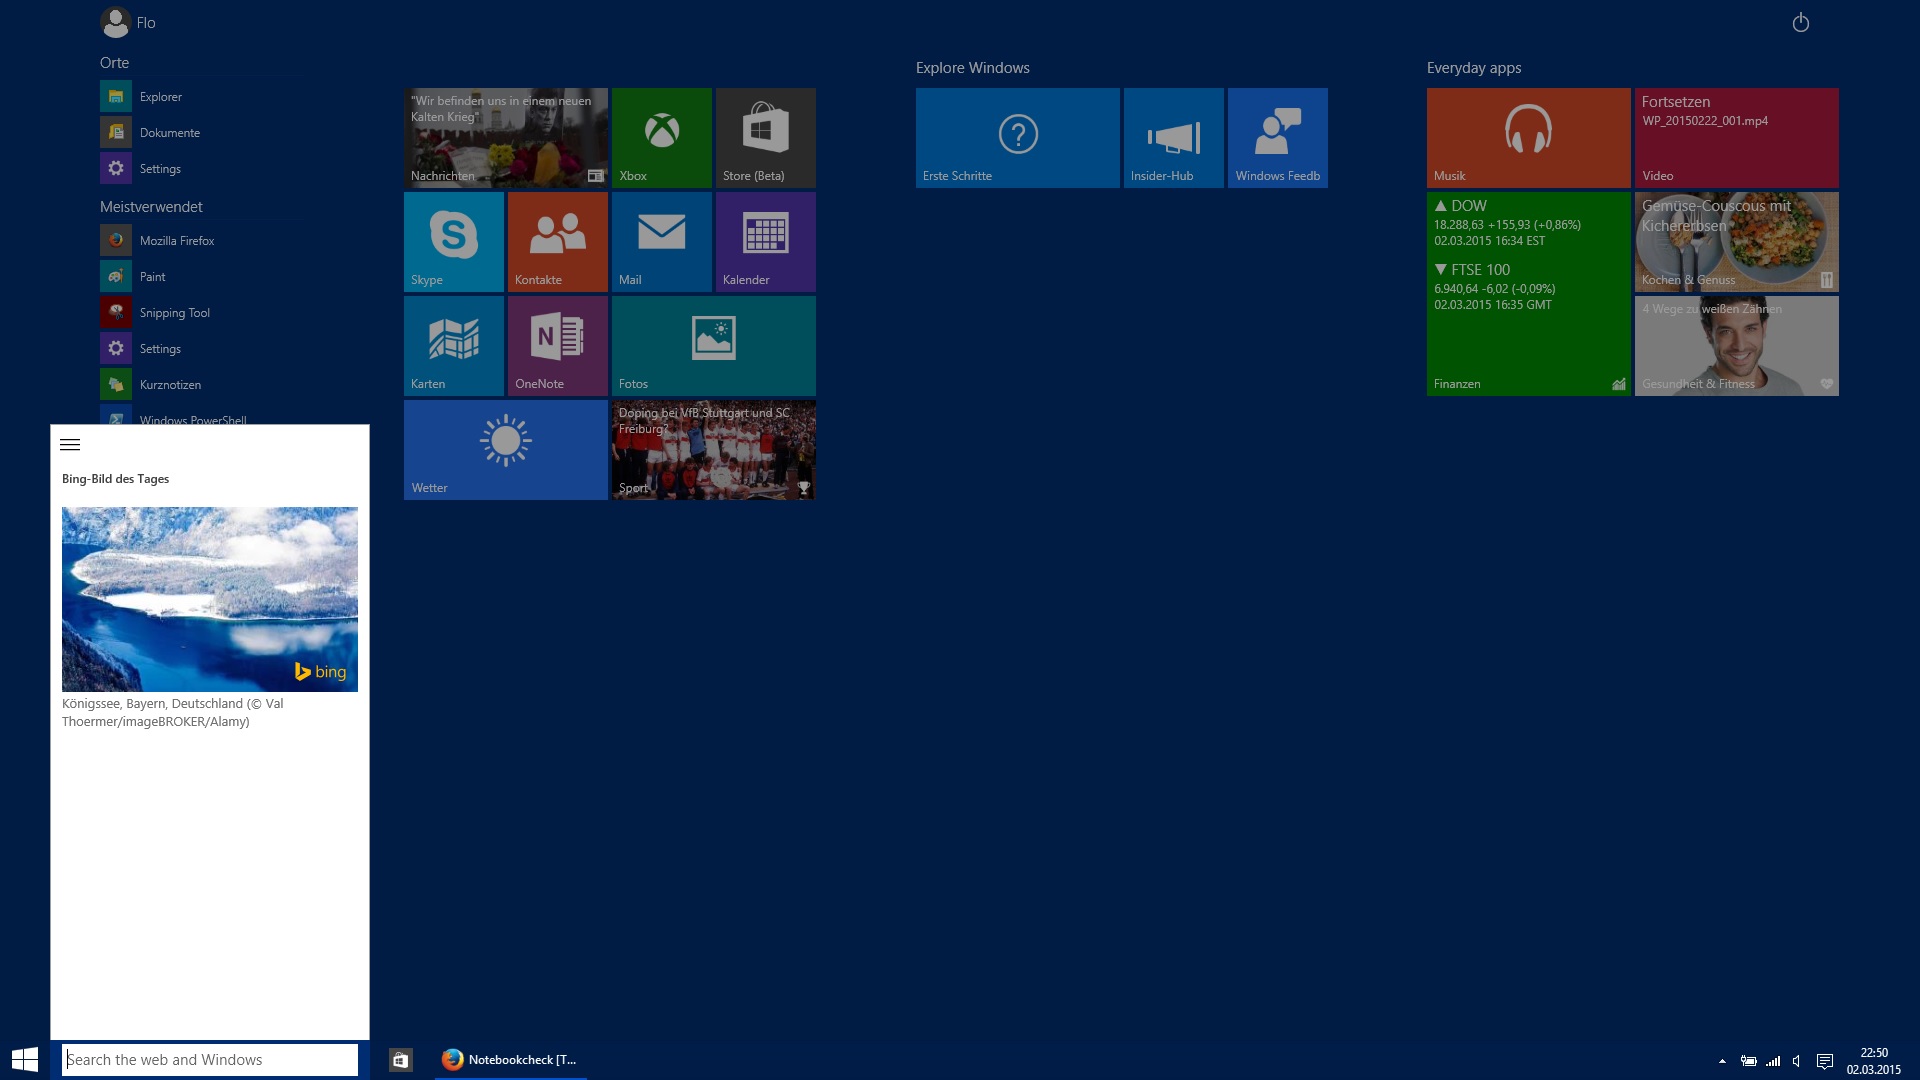Image resolution: width=1920 pixels, height=1080 pixels.
Task: Click the battery power tray icon
Action: [1748, 1061]
